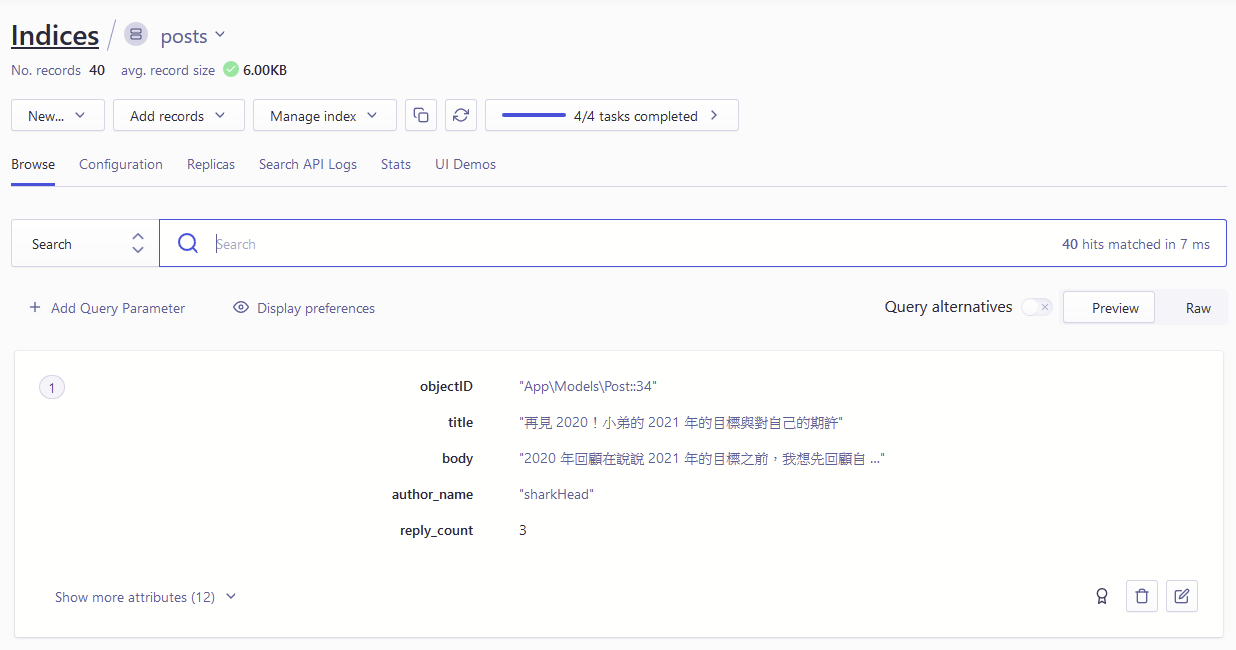The image size is (1236, 650).
Task: Go to the Indices breadcrumb link
Action: (x=55, y=36)
